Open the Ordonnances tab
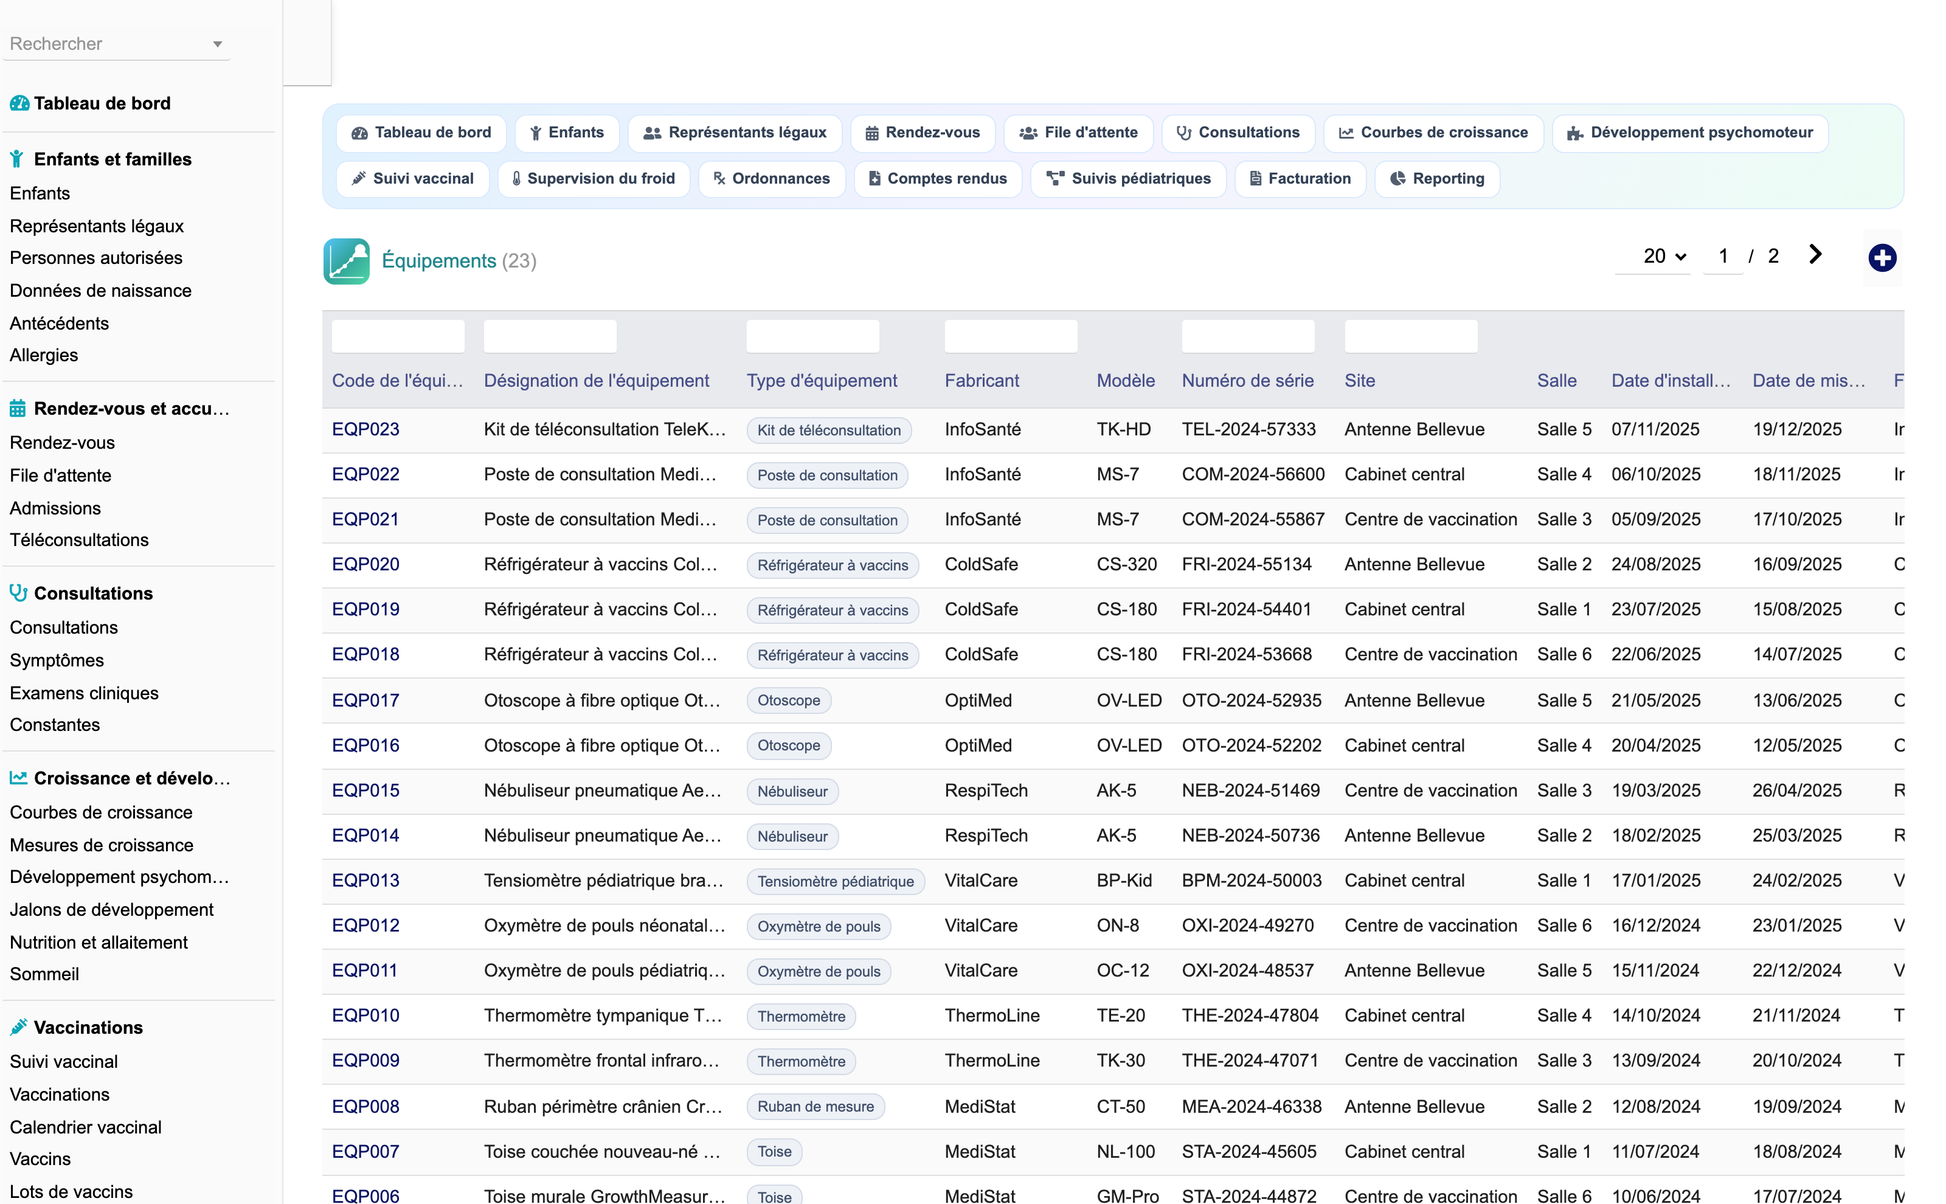The image size is (1946, 1204). point(772,179)
